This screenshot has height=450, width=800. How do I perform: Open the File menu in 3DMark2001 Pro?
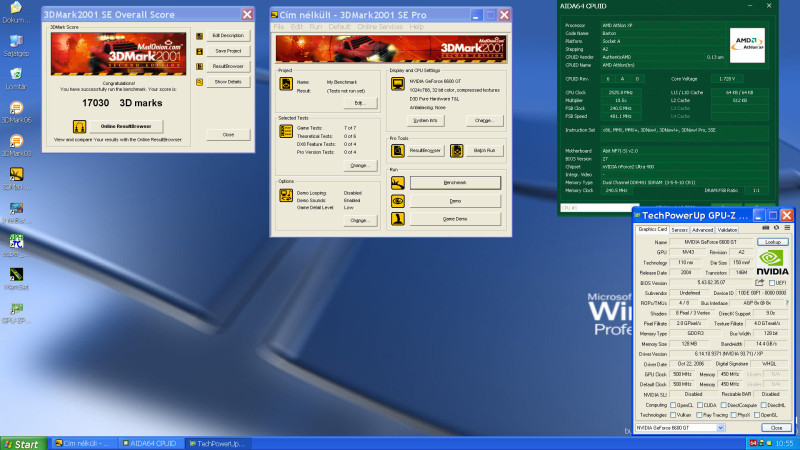[x=279, y=27]
